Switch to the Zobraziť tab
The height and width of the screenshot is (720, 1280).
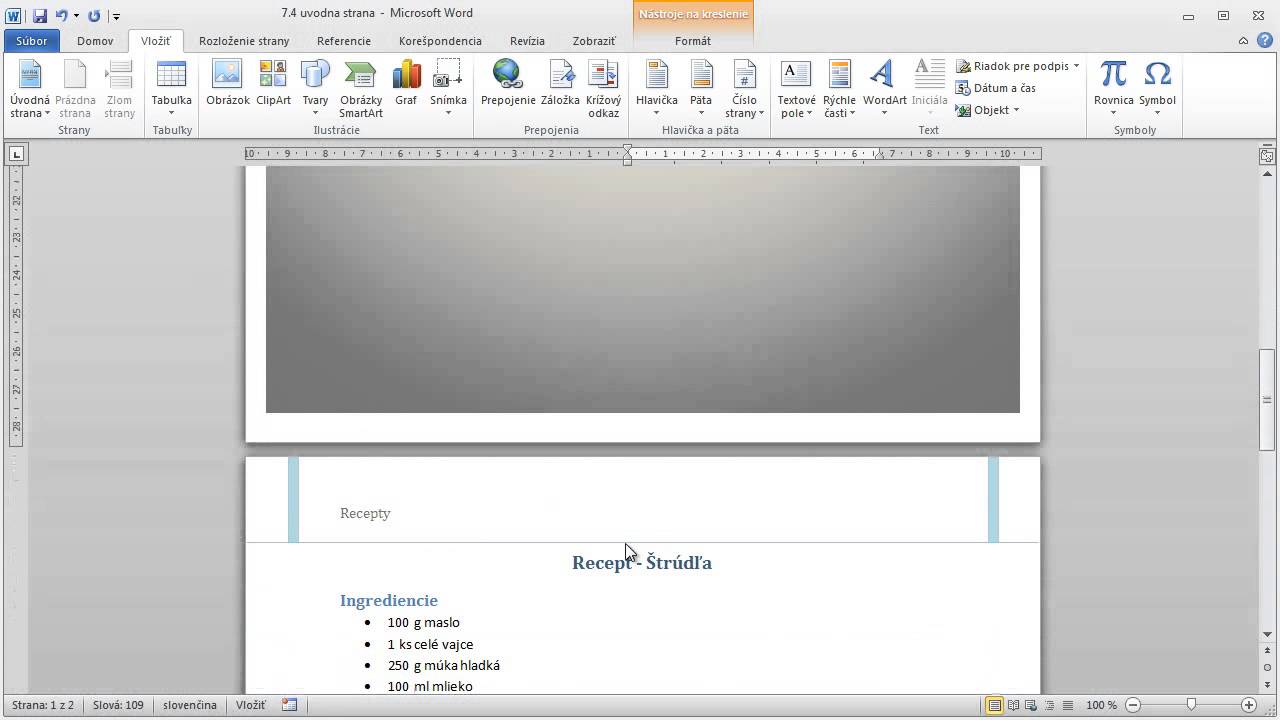pos(594,41)
